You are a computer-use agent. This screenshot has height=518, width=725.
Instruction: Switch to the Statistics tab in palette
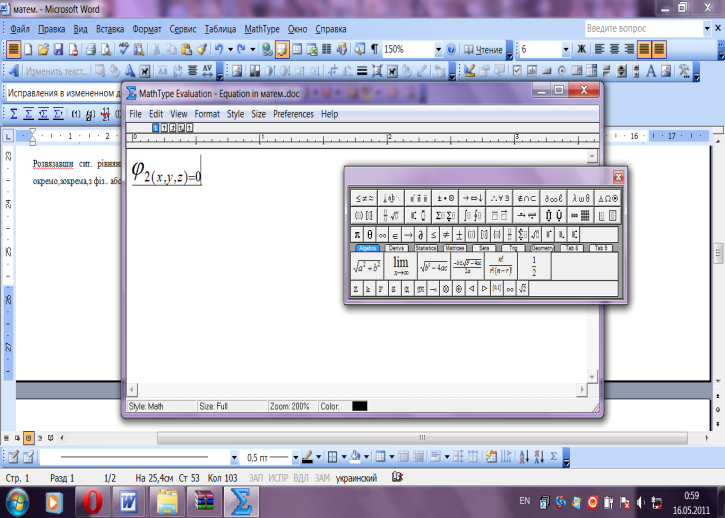[426, 248]
